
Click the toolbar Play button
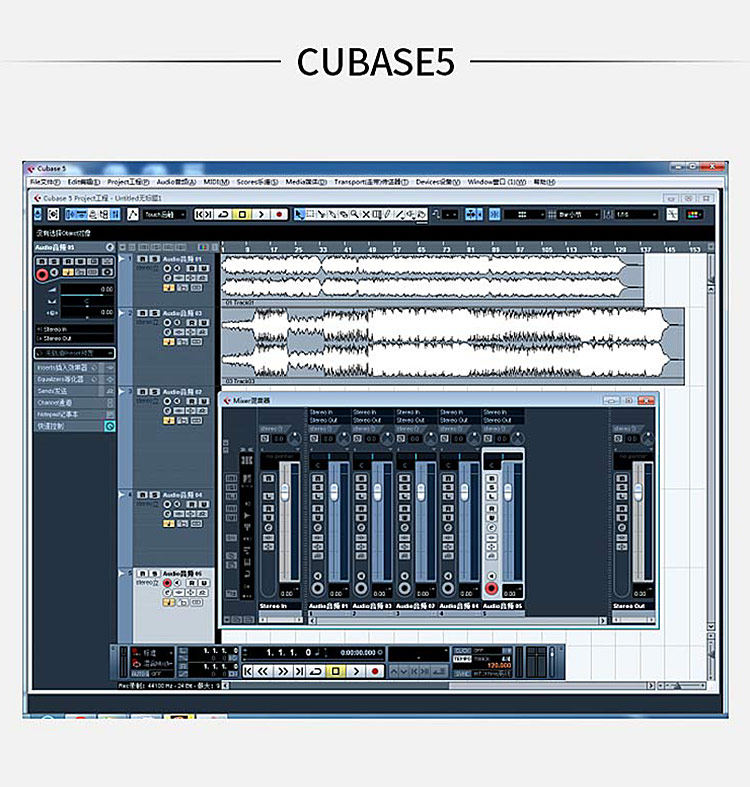point(261,214)
